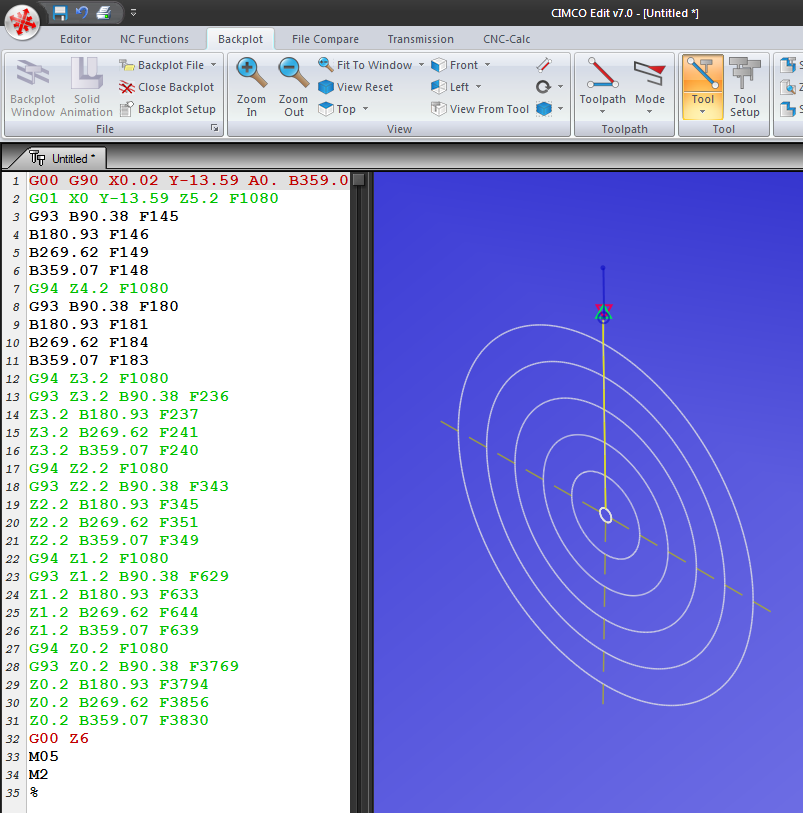The width and height of the screenshot is (803, 813).
Task: Click line 22 G94 Z1.2 F1080
Action: (x=98, y=558)
